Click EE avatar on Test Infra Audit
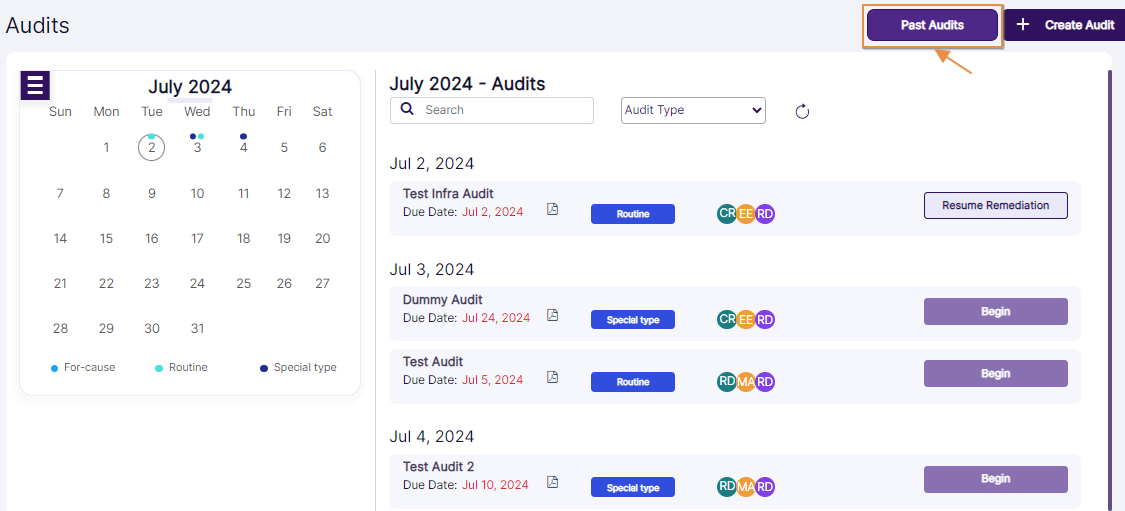The image size is (1125, 511). click(x=746, y=214)
